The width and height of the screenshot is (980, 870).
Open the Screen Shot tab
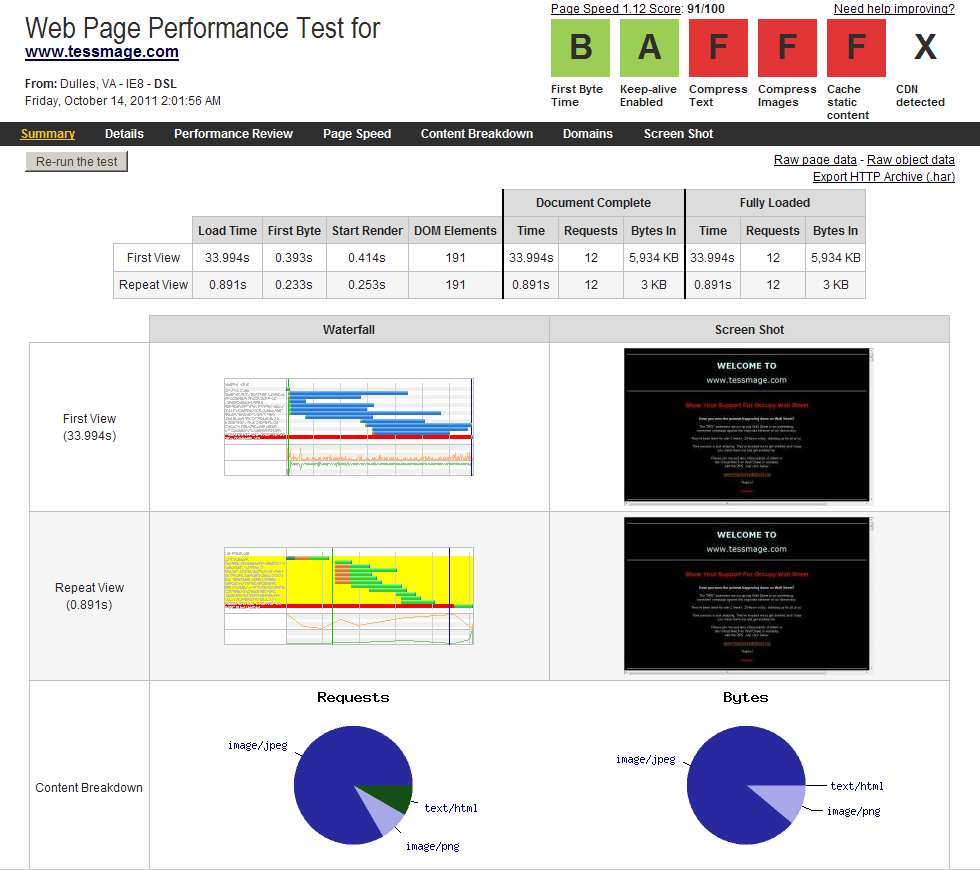[678, 134]
